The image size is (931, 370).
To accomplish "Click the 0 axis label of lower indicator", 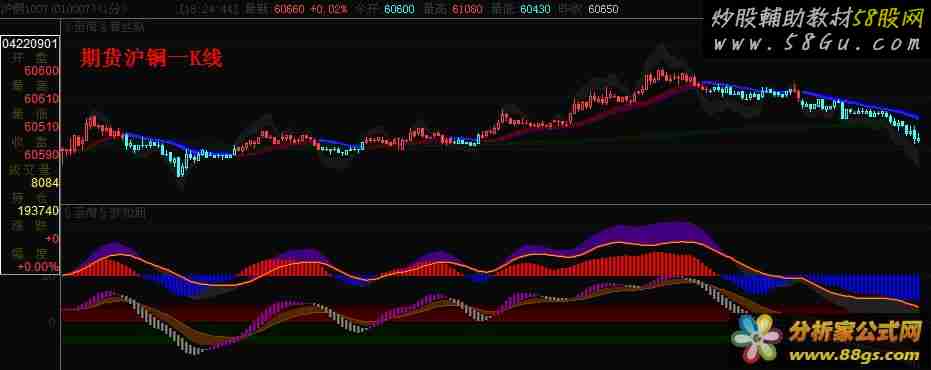I will [x=52, y=321].
